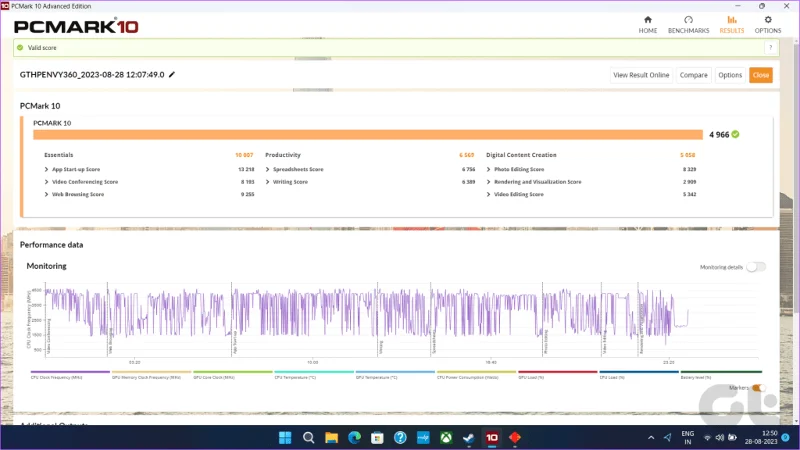Viewport: 800px width, 450px height.
Task: Open the red diamond app in taskbar
Action: (x=515, y=437)
